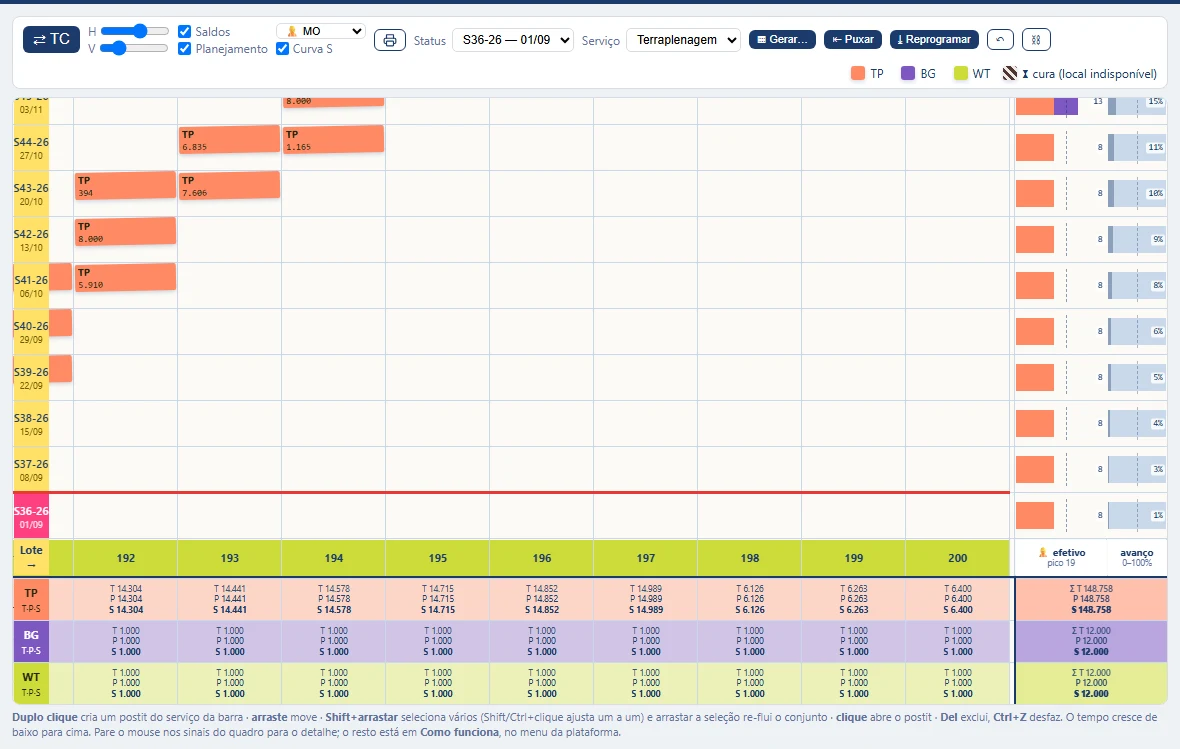Select lote column header 194
Screen dimensions: 1180x749
tap(333, 558)
